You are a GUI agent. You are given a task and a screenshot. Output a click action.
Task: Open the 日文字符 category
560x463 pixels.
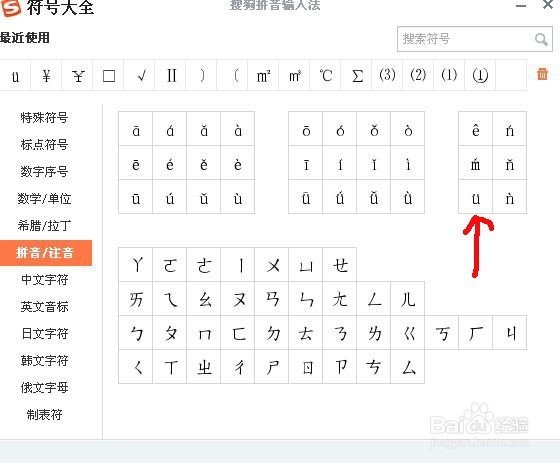pyautogui.click(x=44, y=334)
